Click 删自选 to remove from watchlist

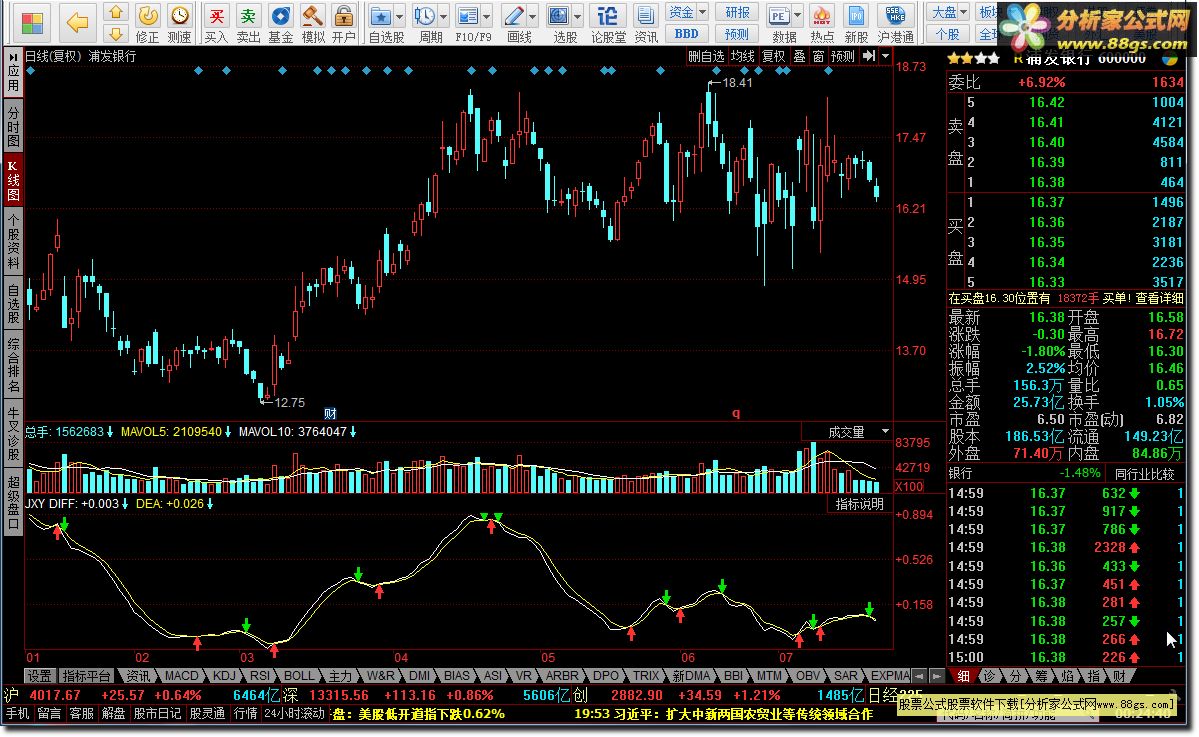[706, 56]
